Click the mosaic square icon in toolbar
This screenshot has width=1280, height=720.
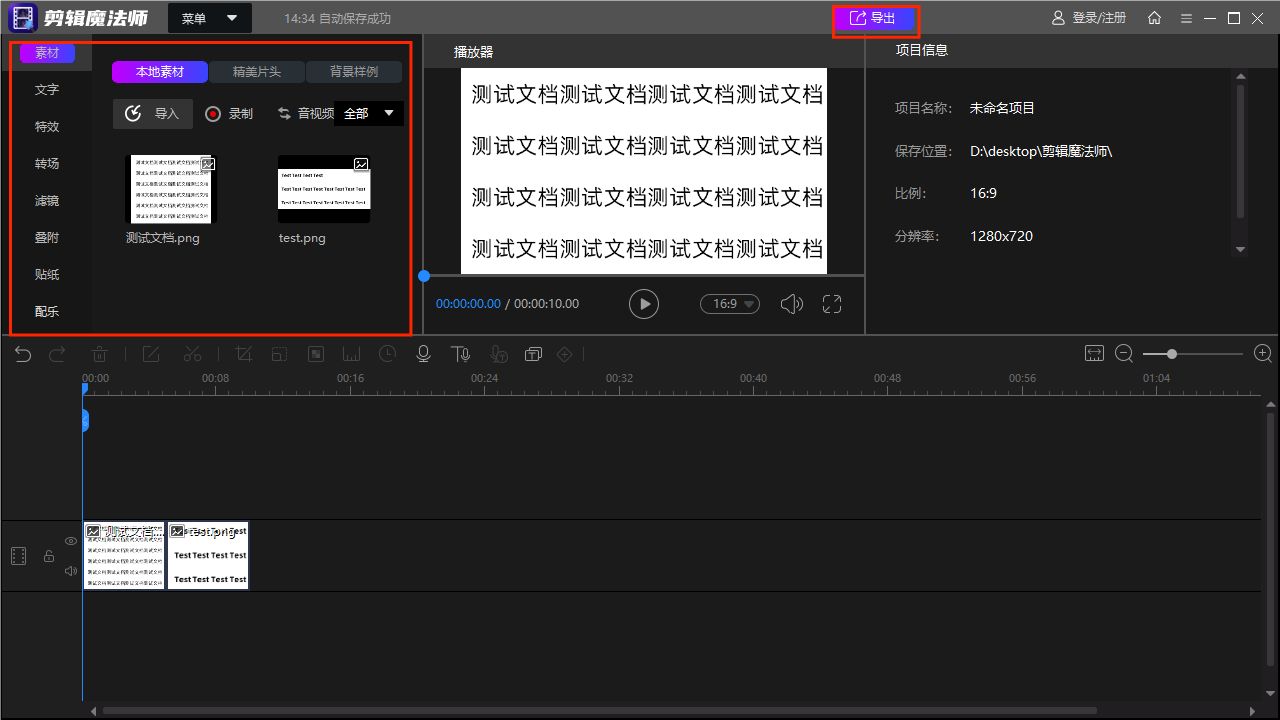pyautogui.click(x=315, y=354)
